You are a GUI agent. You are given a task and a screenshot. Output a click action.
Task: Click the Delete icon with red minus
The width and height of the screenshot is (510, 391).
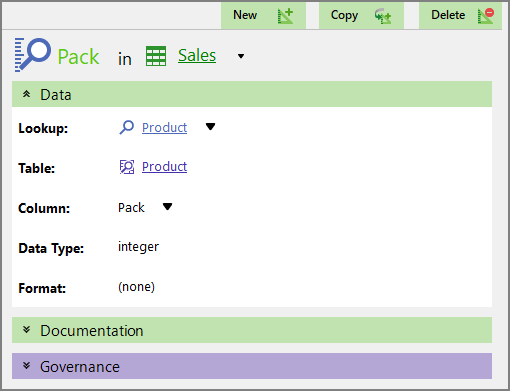[x=485, y=16]
